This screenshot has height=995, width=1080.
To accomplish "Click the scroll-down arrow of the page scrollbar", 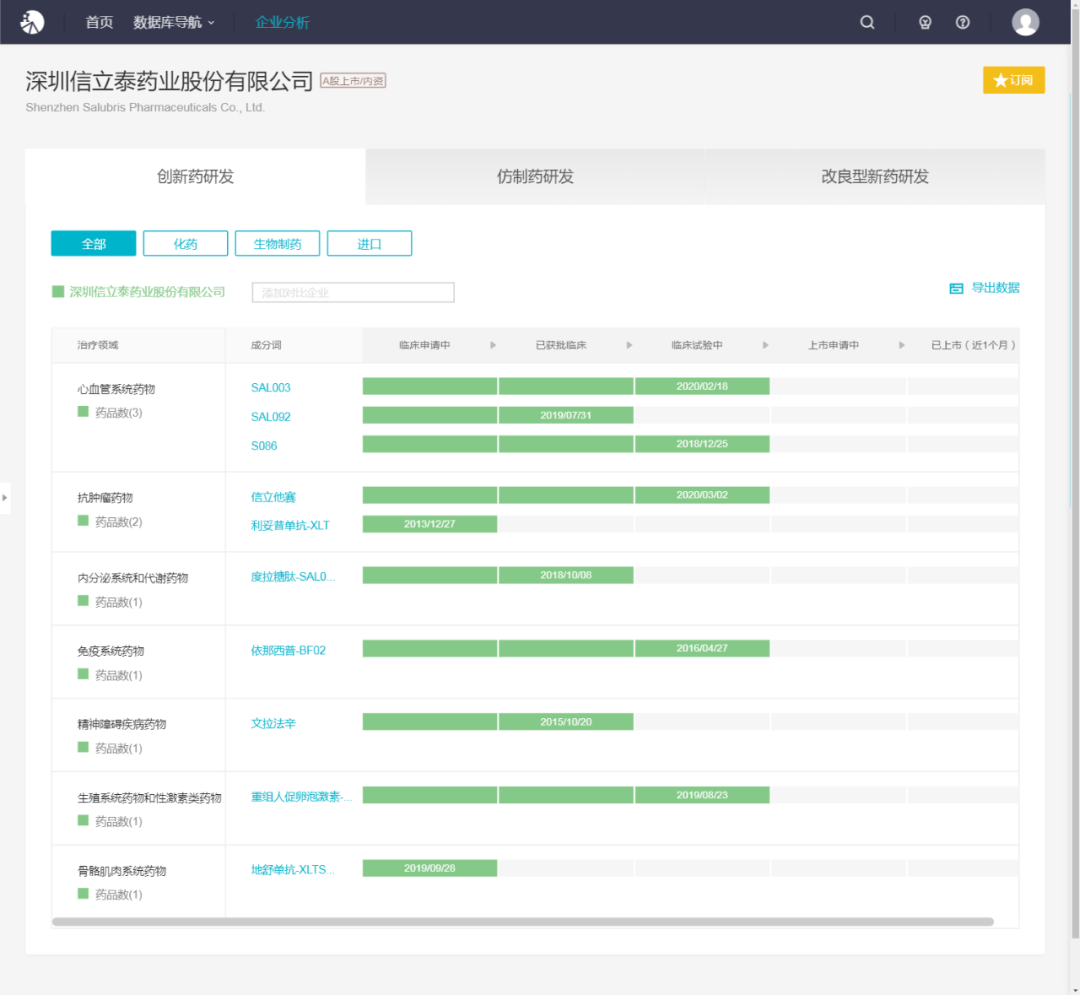I will [x=1075, y=989].
